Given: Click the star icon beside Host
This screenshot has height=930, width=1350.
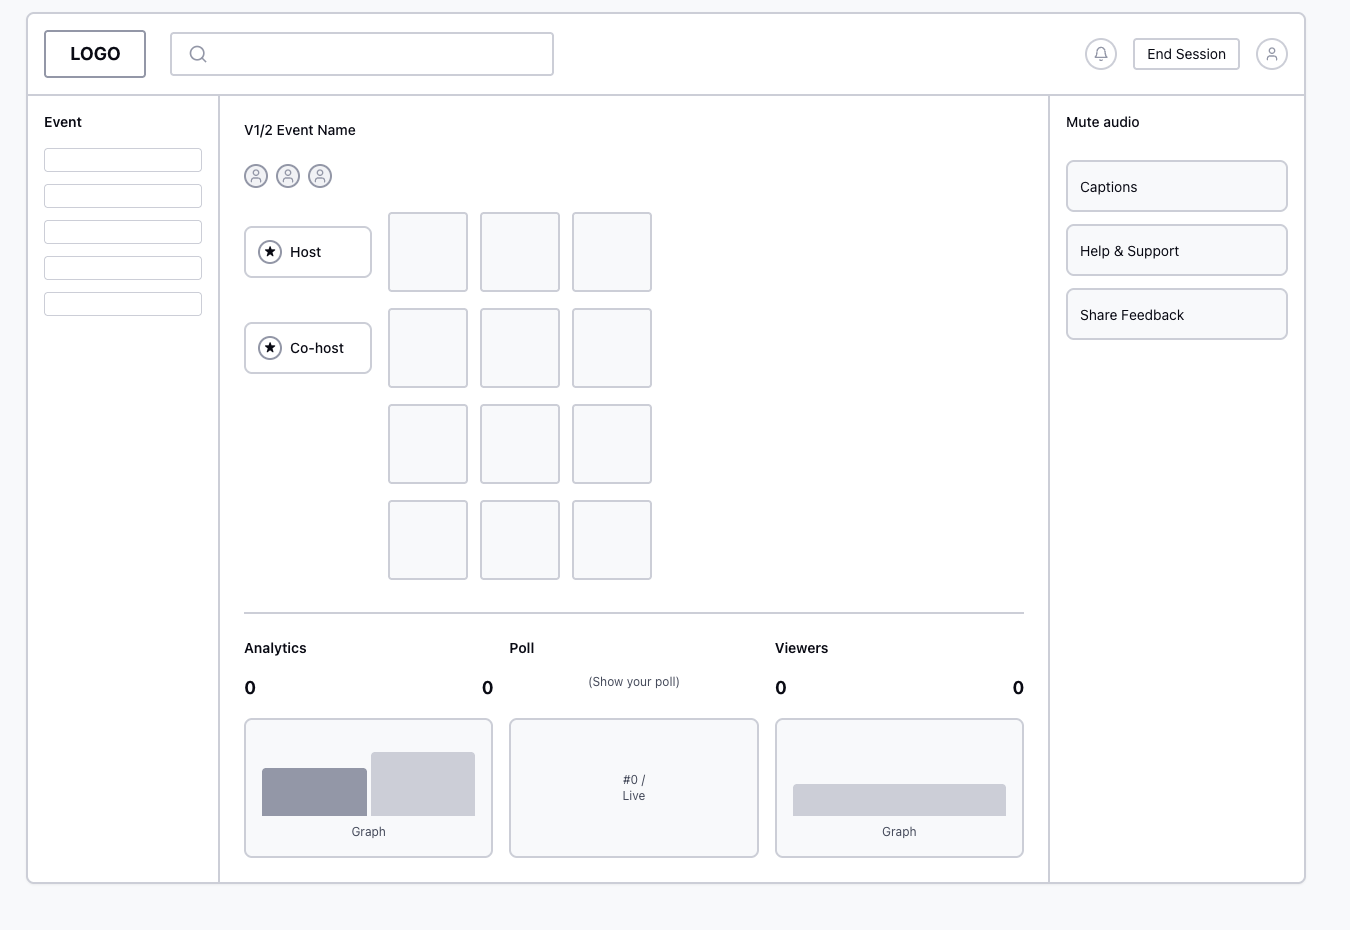Looking at the screenshot, I should (x=270, y=252).
